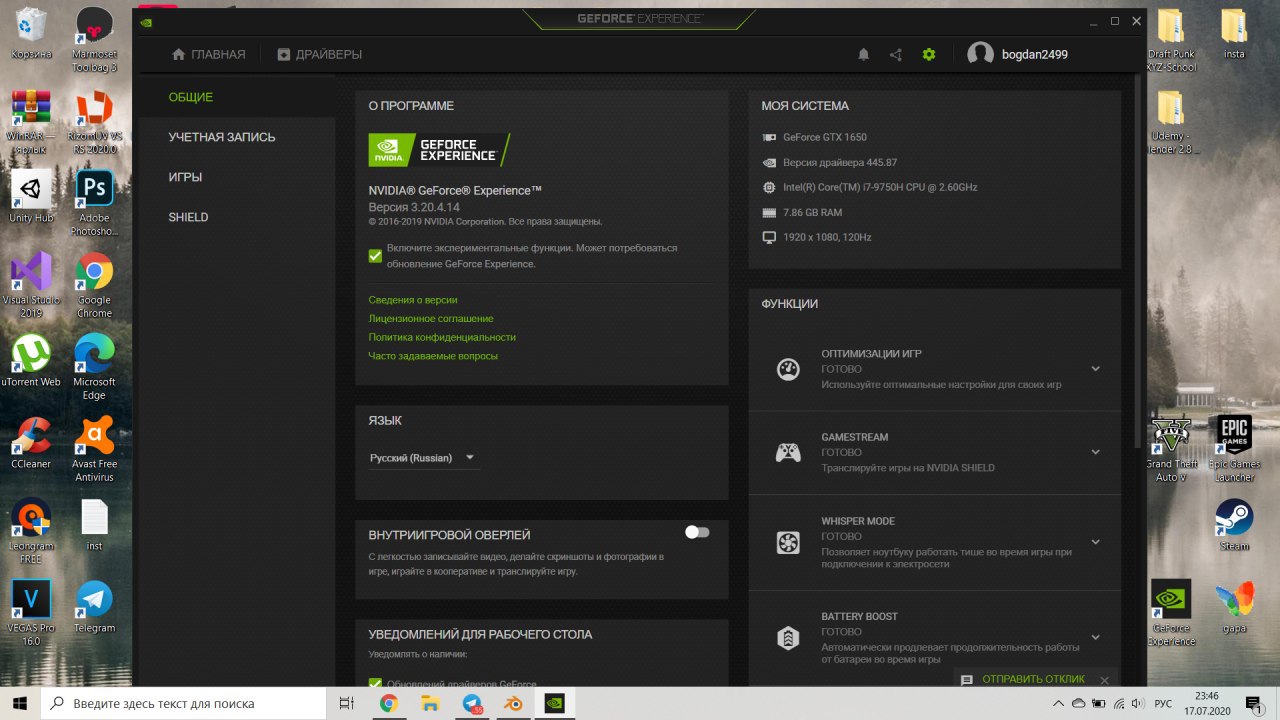Open Epic Games Launcher desktop icon
Image resolution: width=1280 pixels, height=720 pixels.
point(1234,449)
